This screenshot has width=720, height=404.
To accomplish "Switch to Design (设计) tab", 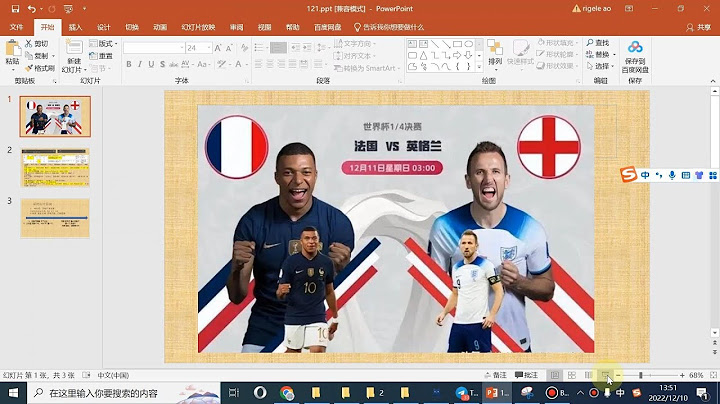I will click(104, 28).
